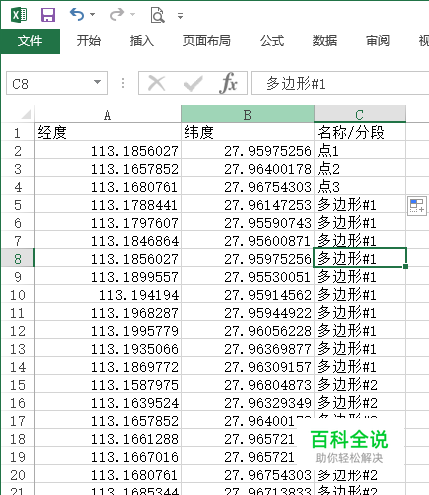Select cell containing 27.96329349
Image resolution: width=429 pixels, height=495 pixels.
click(248, 403)
